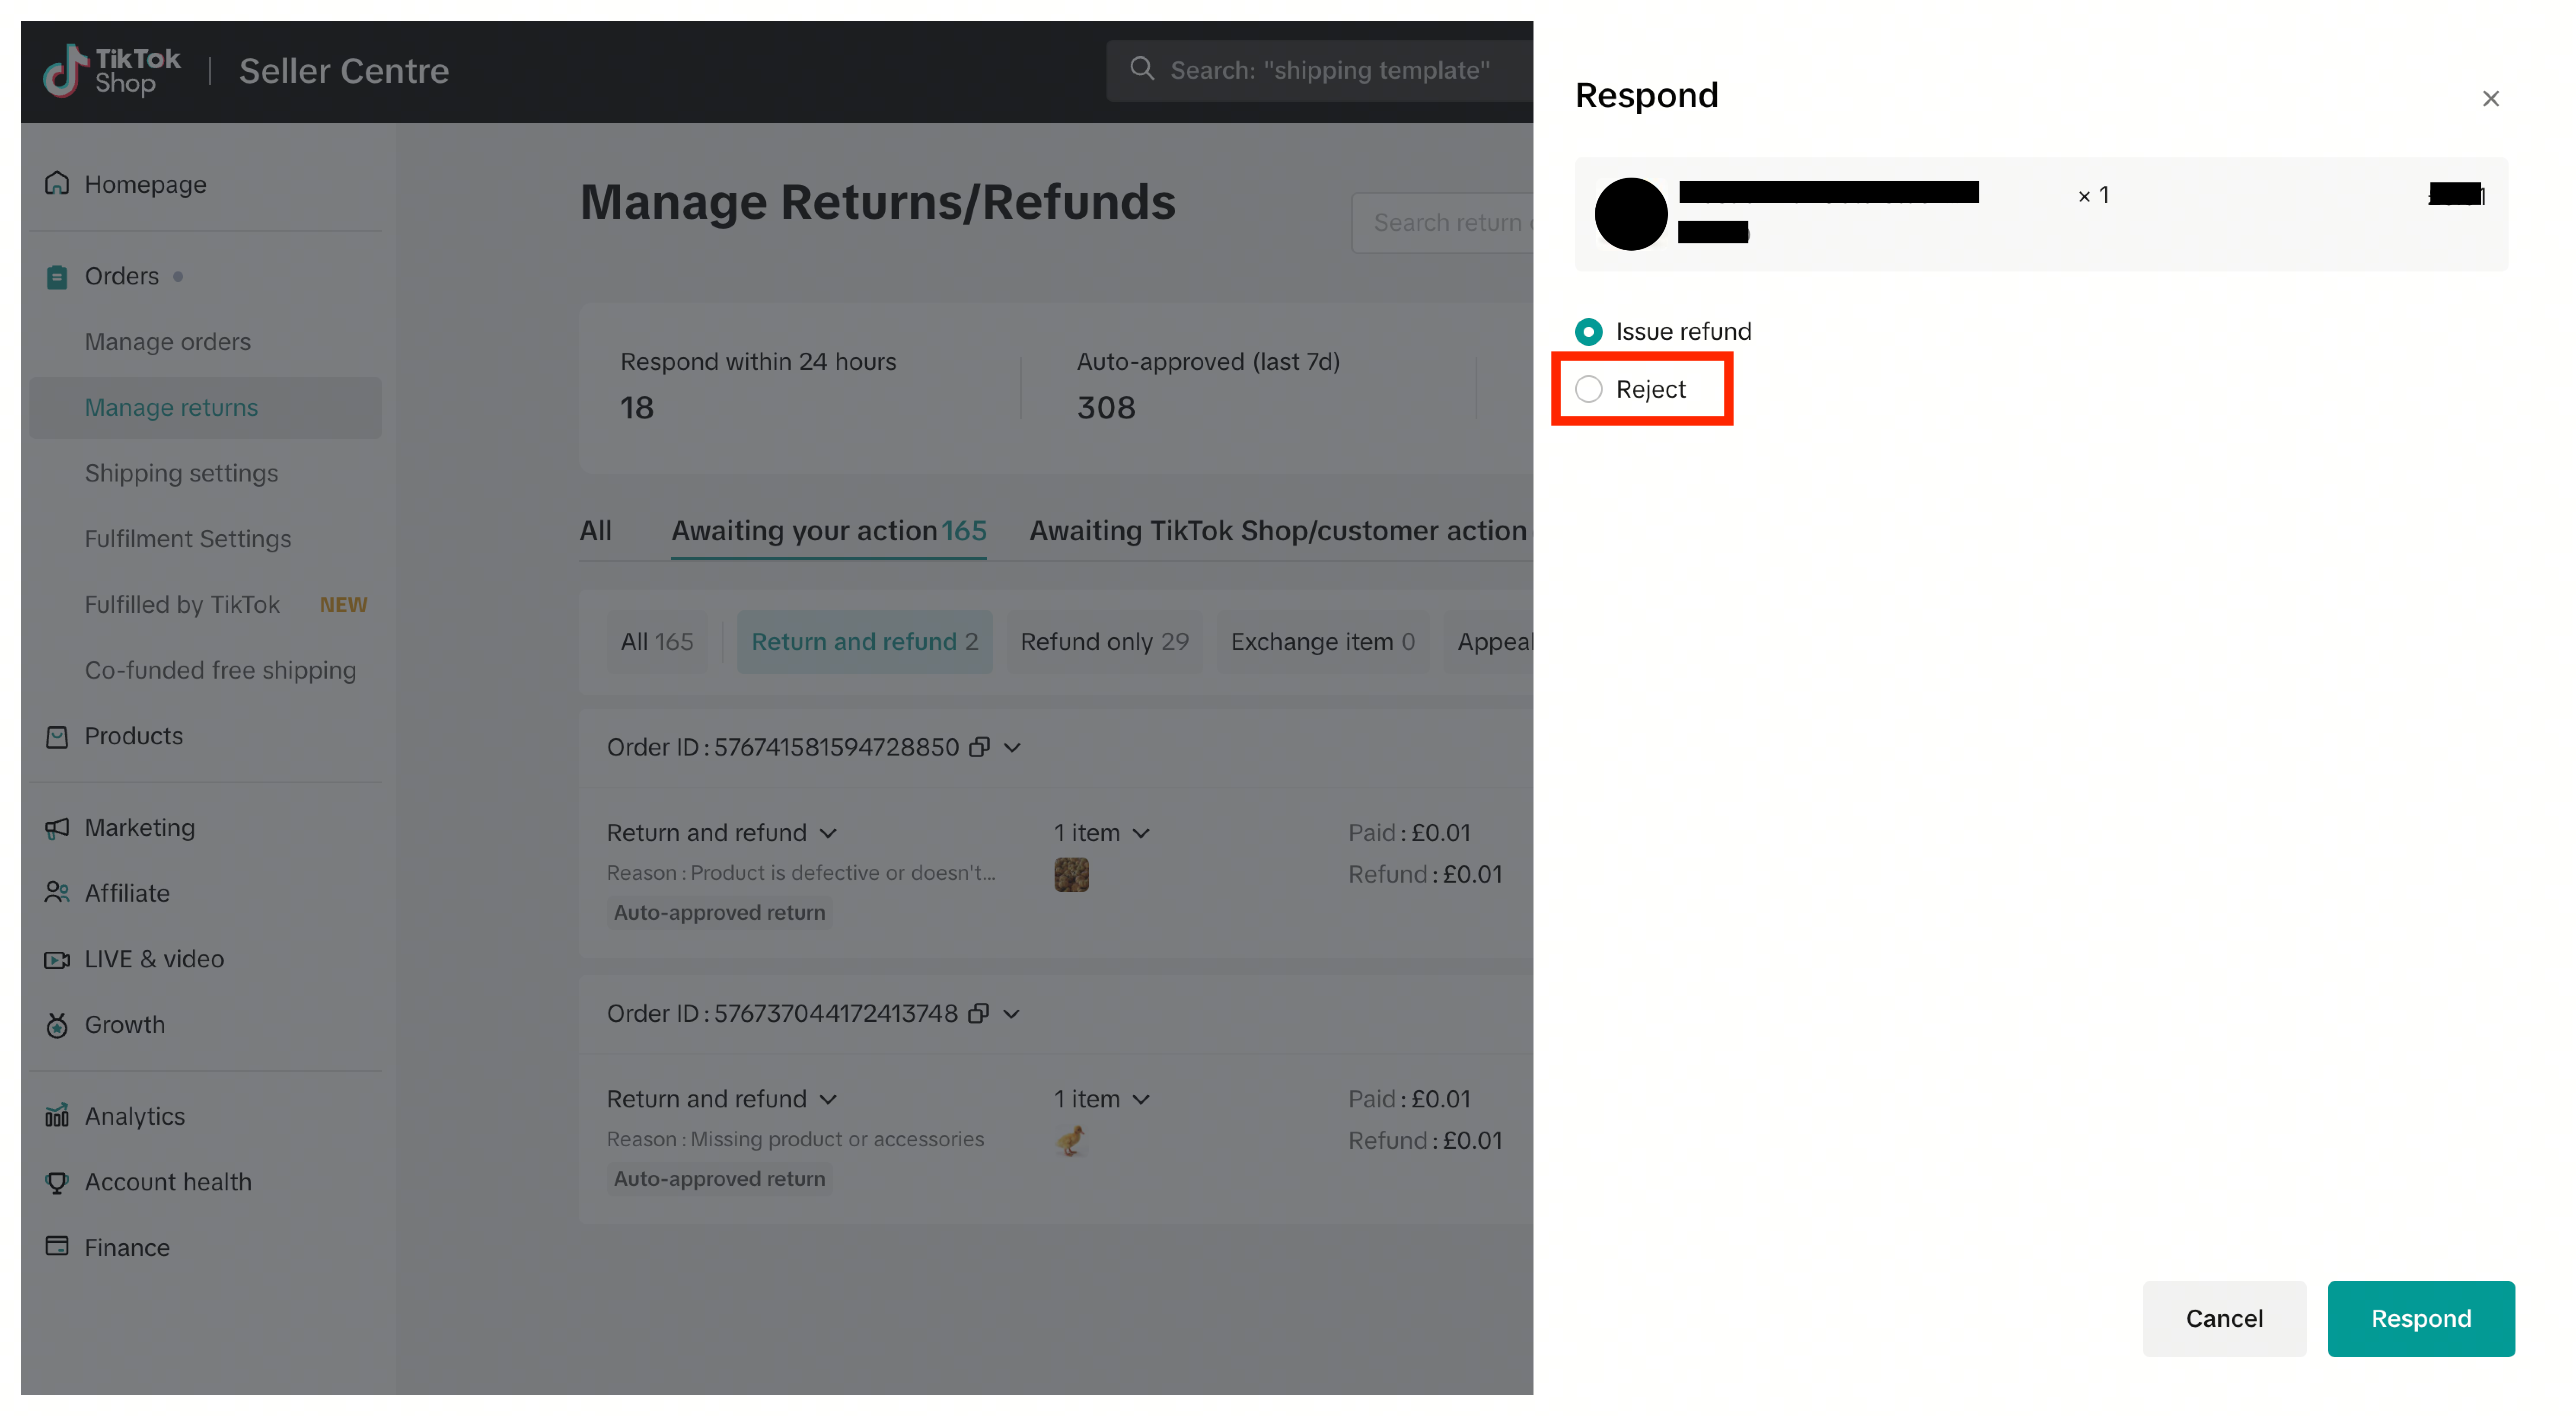This screenshot has height=1416, width=2576.
Task: Switch to Refund only 29 filter
Action: pyautogui.click(x=1103, y=642)
